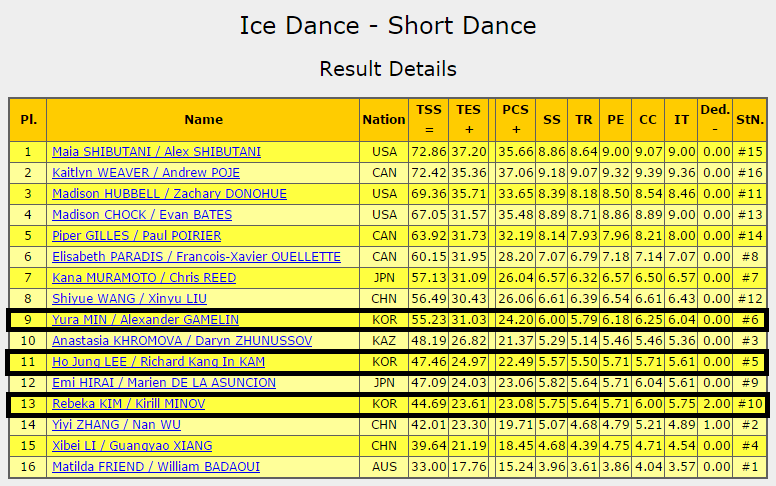Open Kaitlyn WEAVER / Andrew POJE link
This screenshot has height=486, width=776.
pos(146,173)
